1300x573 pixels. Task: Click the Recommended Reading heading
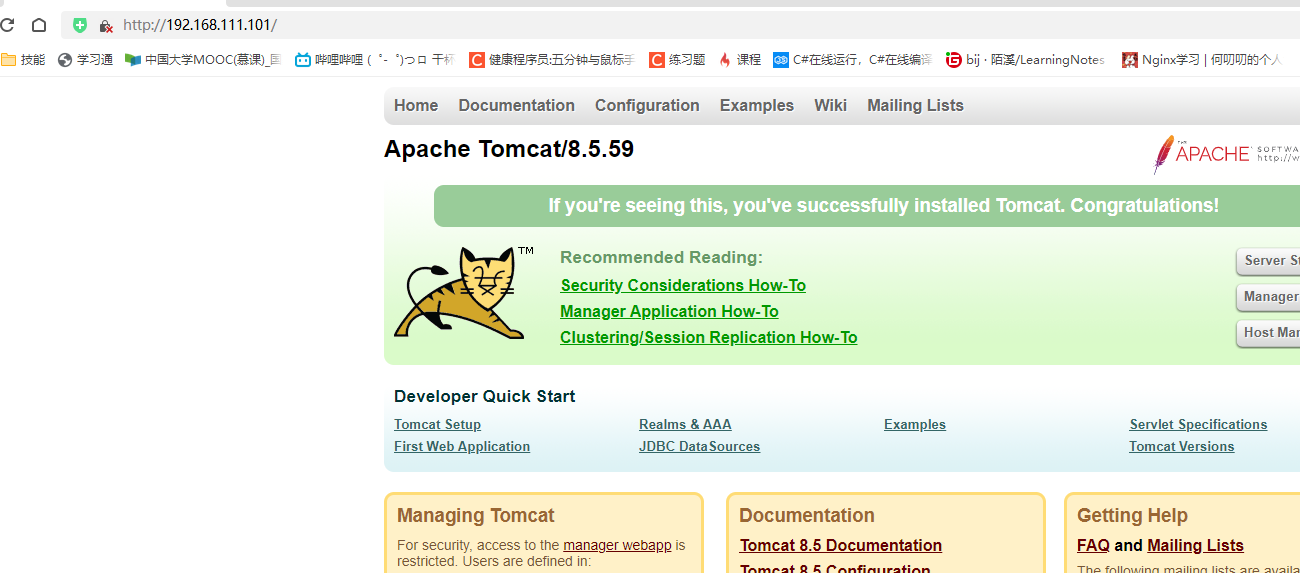661,258
